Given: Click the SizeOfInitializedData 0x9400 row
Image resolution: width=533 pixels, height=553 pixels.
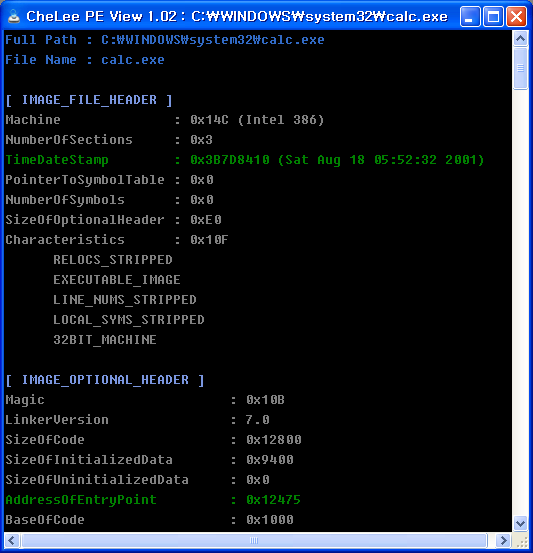Looking at the screenshot, I should (150, 460).
